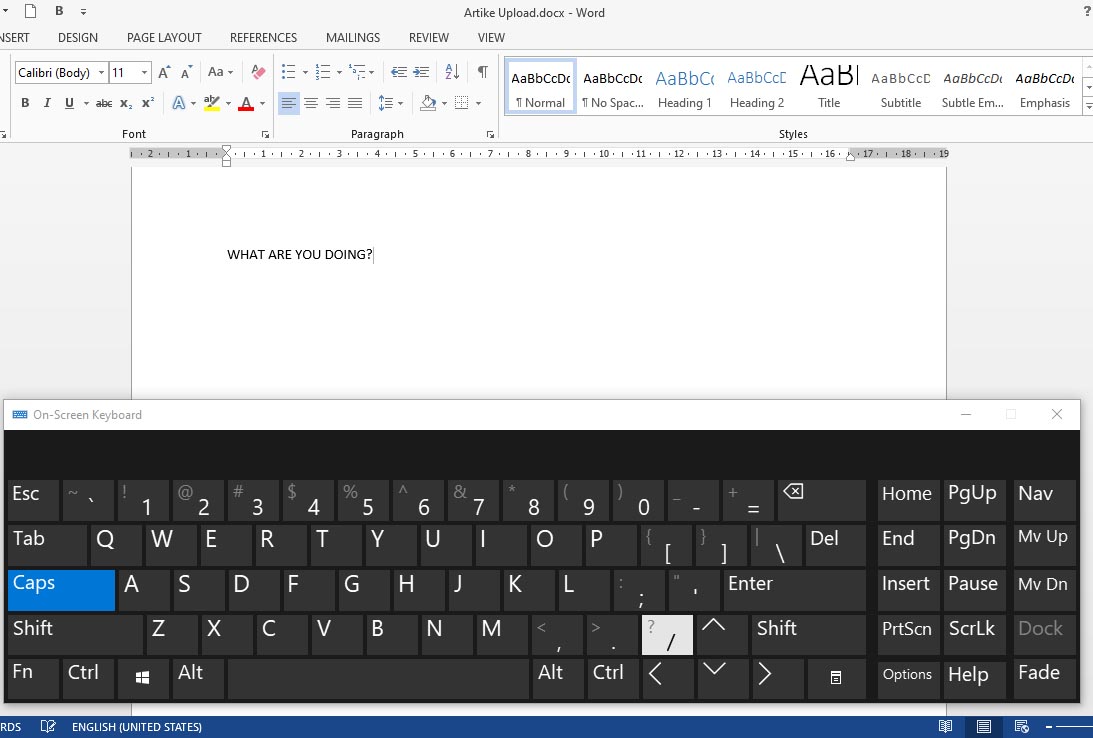Click the Sort A to Z icon

(452, 72)
